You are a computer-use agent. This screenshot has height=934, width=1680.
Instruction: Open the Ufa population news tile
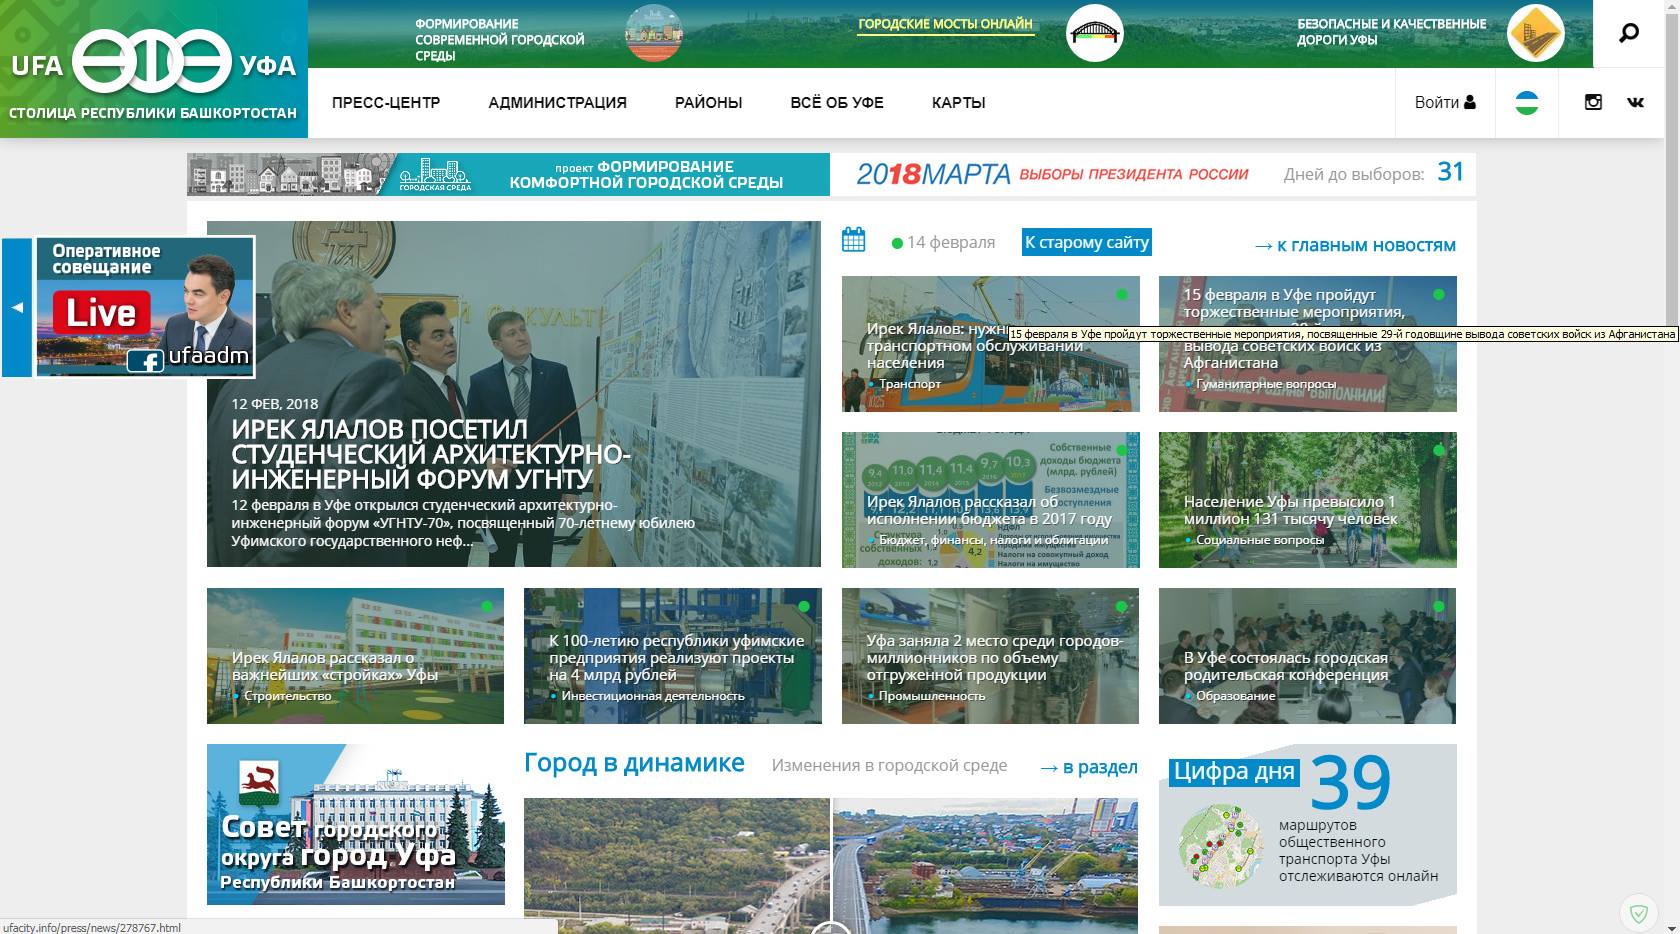1307,500
